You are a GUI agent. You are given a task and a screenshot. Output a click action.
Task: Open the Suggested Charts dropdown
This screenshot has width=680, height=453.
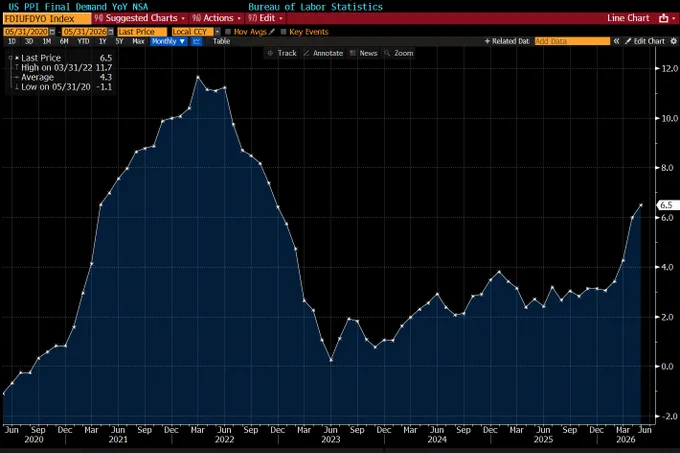pos(140,18)
